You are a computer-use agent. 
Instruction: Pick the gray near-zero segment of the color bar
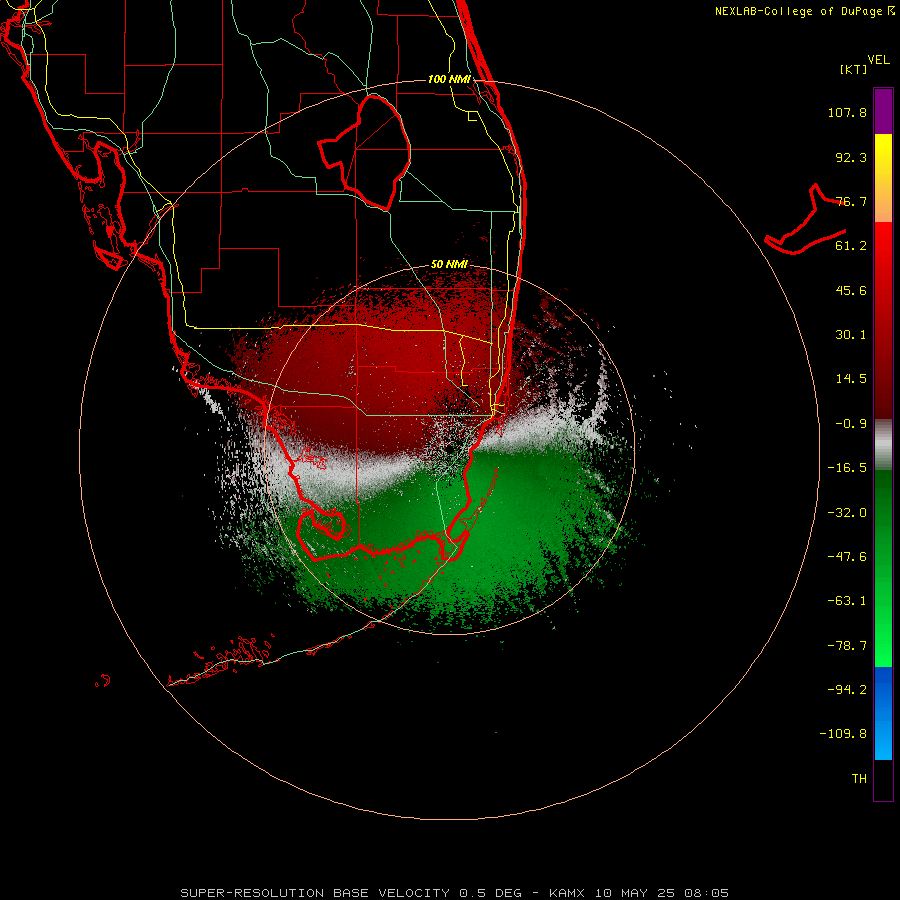coord(883,445)
